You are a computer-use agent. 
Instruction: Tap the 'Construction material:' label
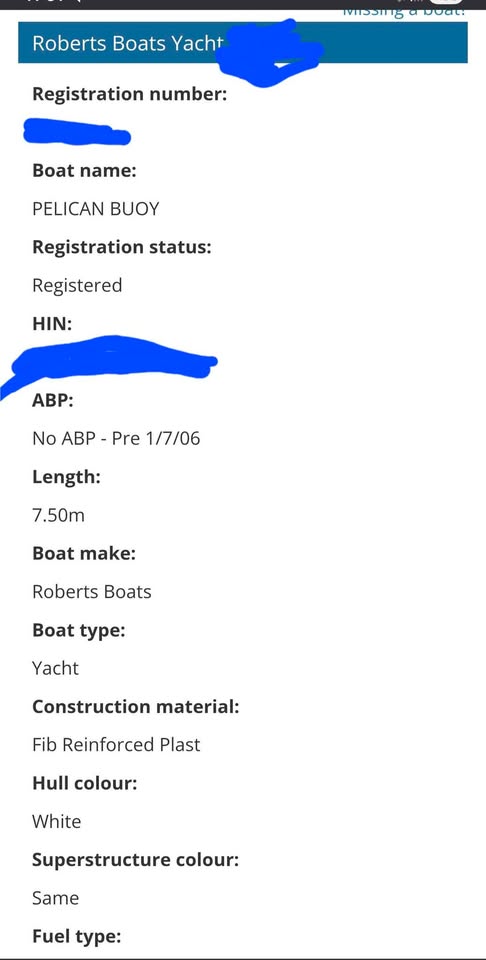click(136, 707)
